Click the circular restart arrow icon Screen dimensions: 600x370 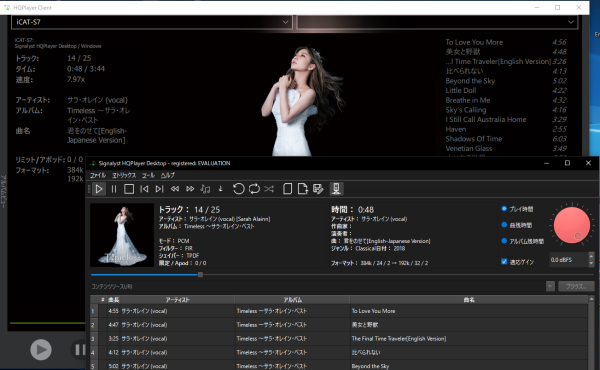238,189
